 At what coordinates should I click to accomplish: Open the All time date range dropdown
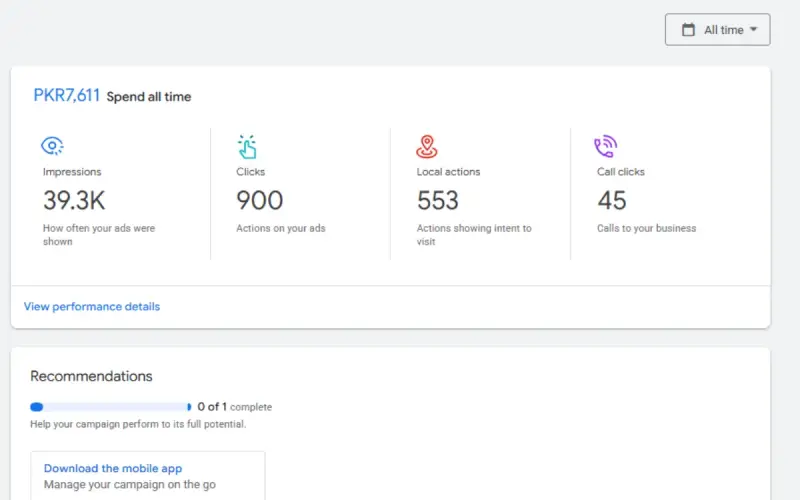(717, 30)
